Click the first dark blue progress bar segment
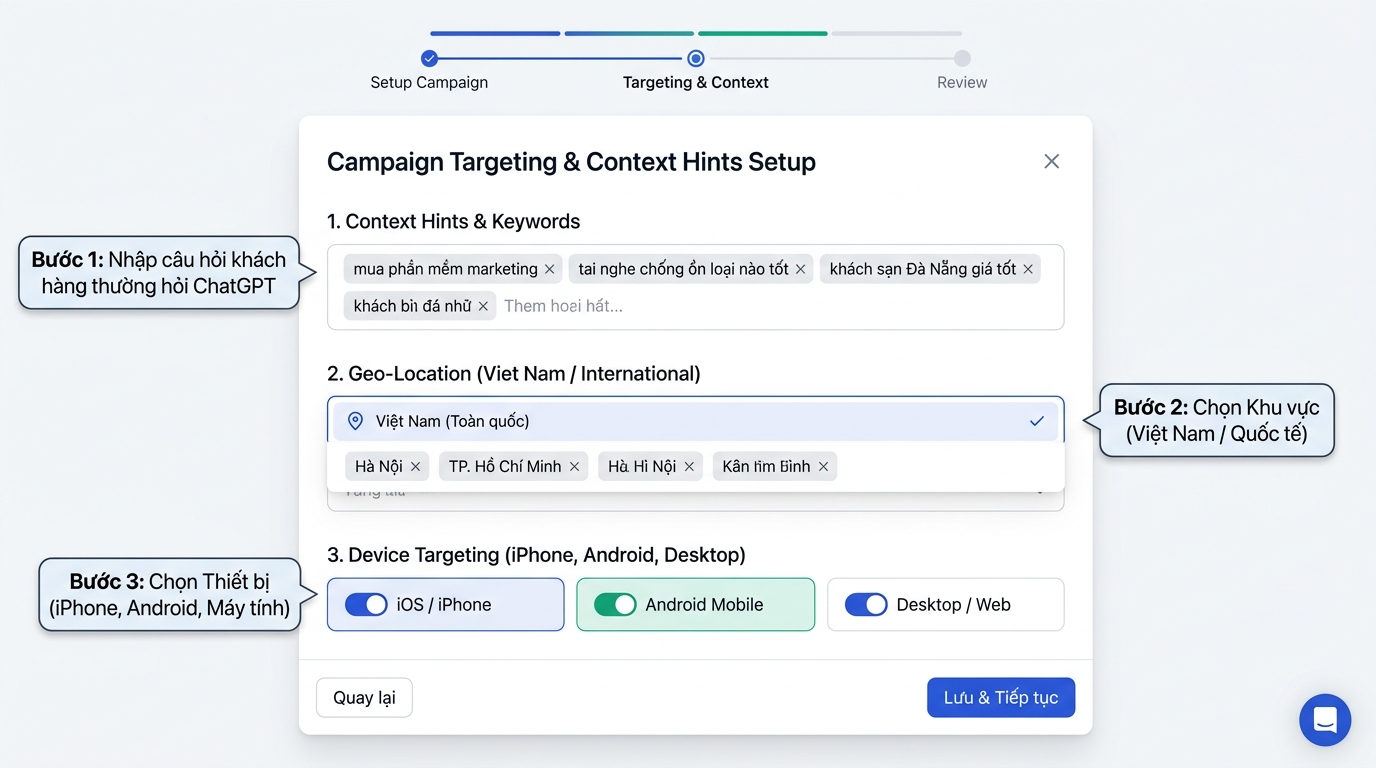Screen dimensions: 1376x768 (495, 33)
